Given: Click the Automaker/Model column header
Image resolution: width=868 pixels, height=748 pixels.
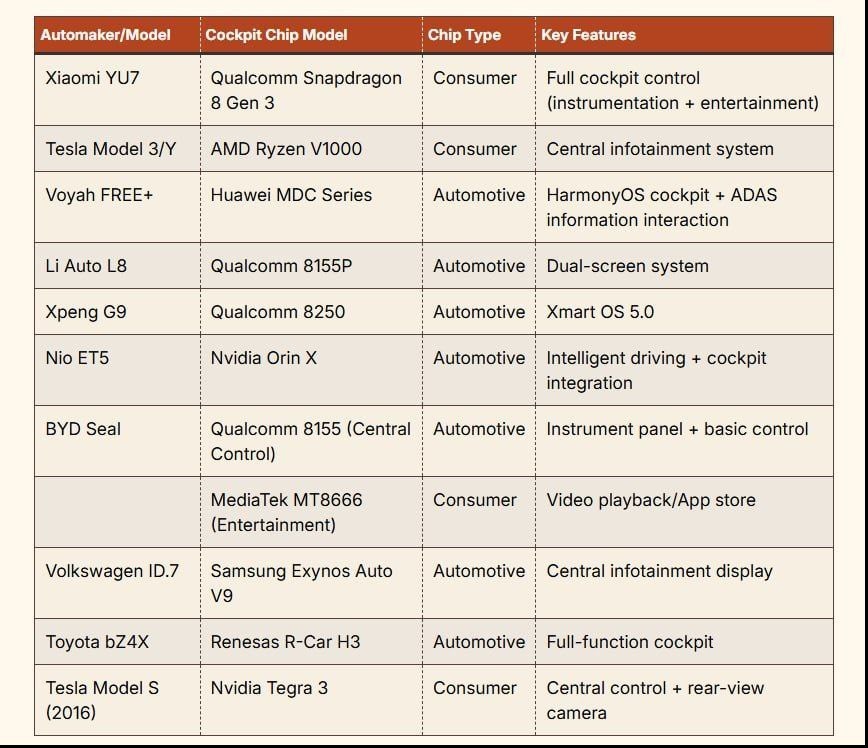Looking at the screenshot, I should pos(117,35).
